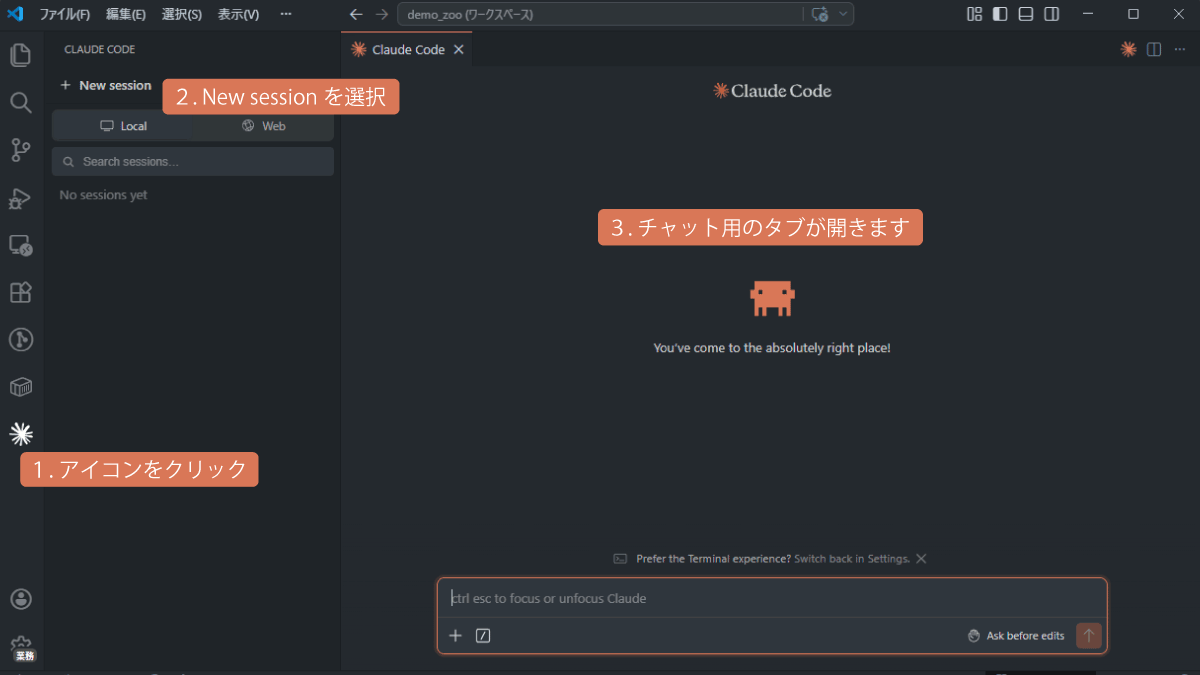Open the chevron dropdown next to command center
This screenshot has width=1200, height=675.
point(843,14)
